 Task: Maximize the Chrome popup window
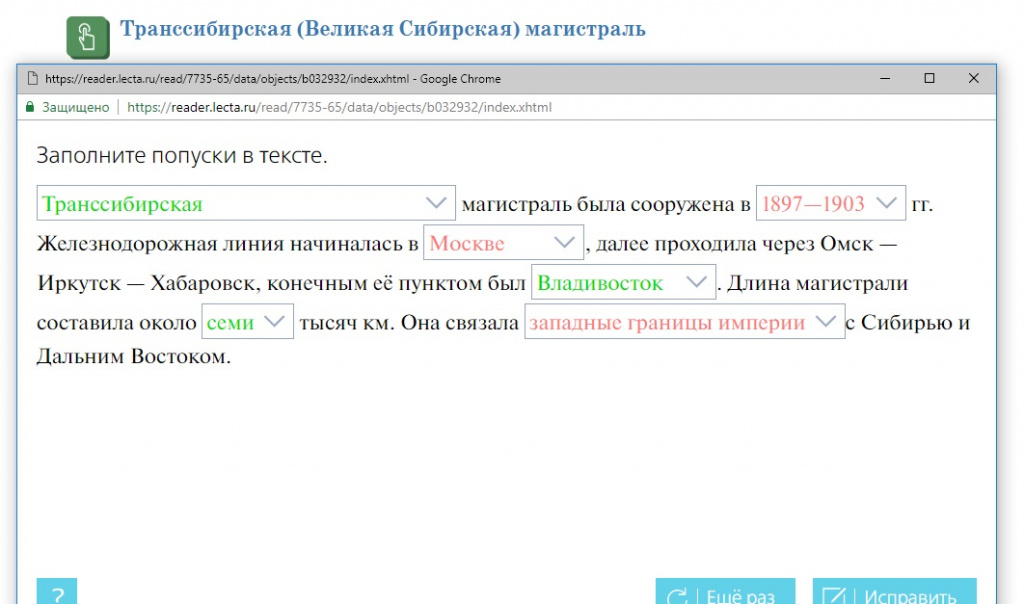coord(929,79)
